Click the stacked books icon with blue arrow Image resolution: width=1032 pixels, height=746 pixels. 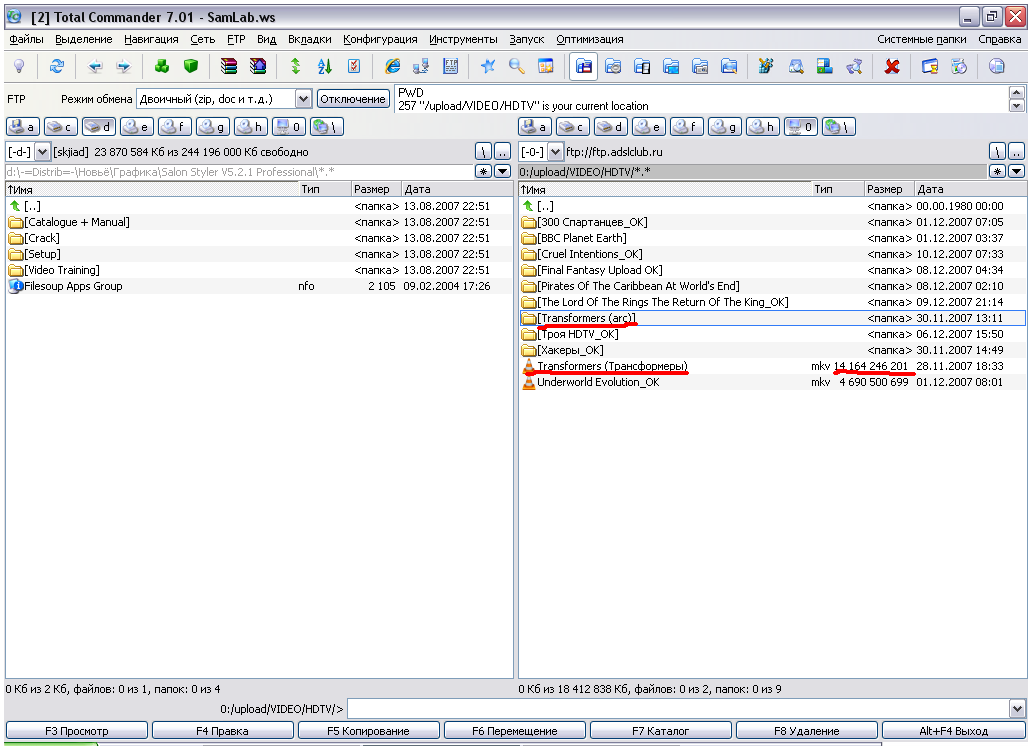tap(258, 67)
